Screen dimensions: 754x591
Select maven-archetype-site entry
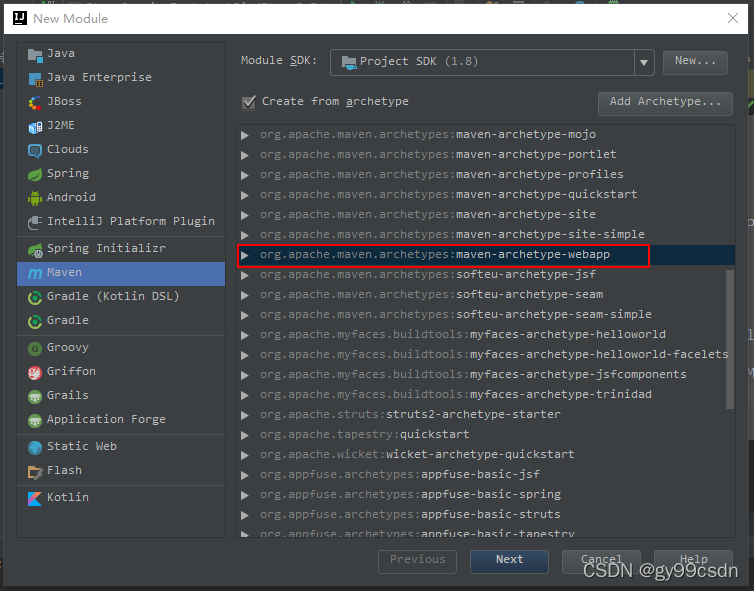tap(486, 214)
